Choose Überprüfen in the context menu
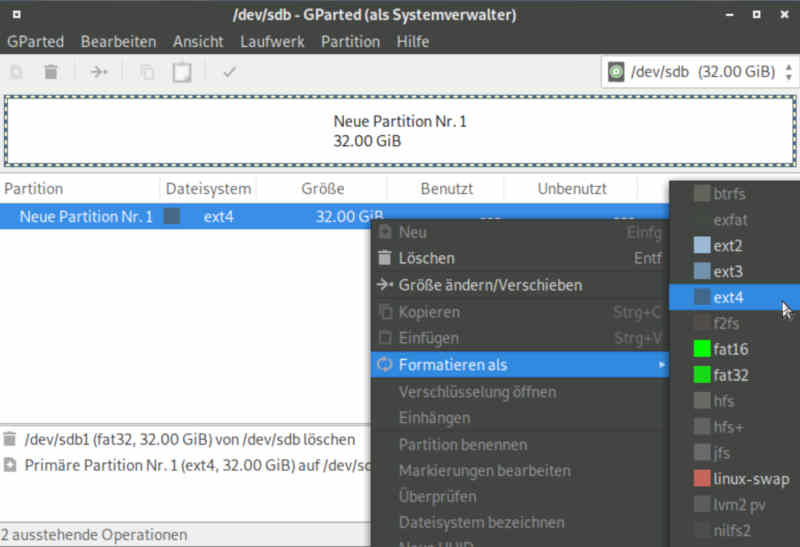800x547 pixels. coord(519,496)
